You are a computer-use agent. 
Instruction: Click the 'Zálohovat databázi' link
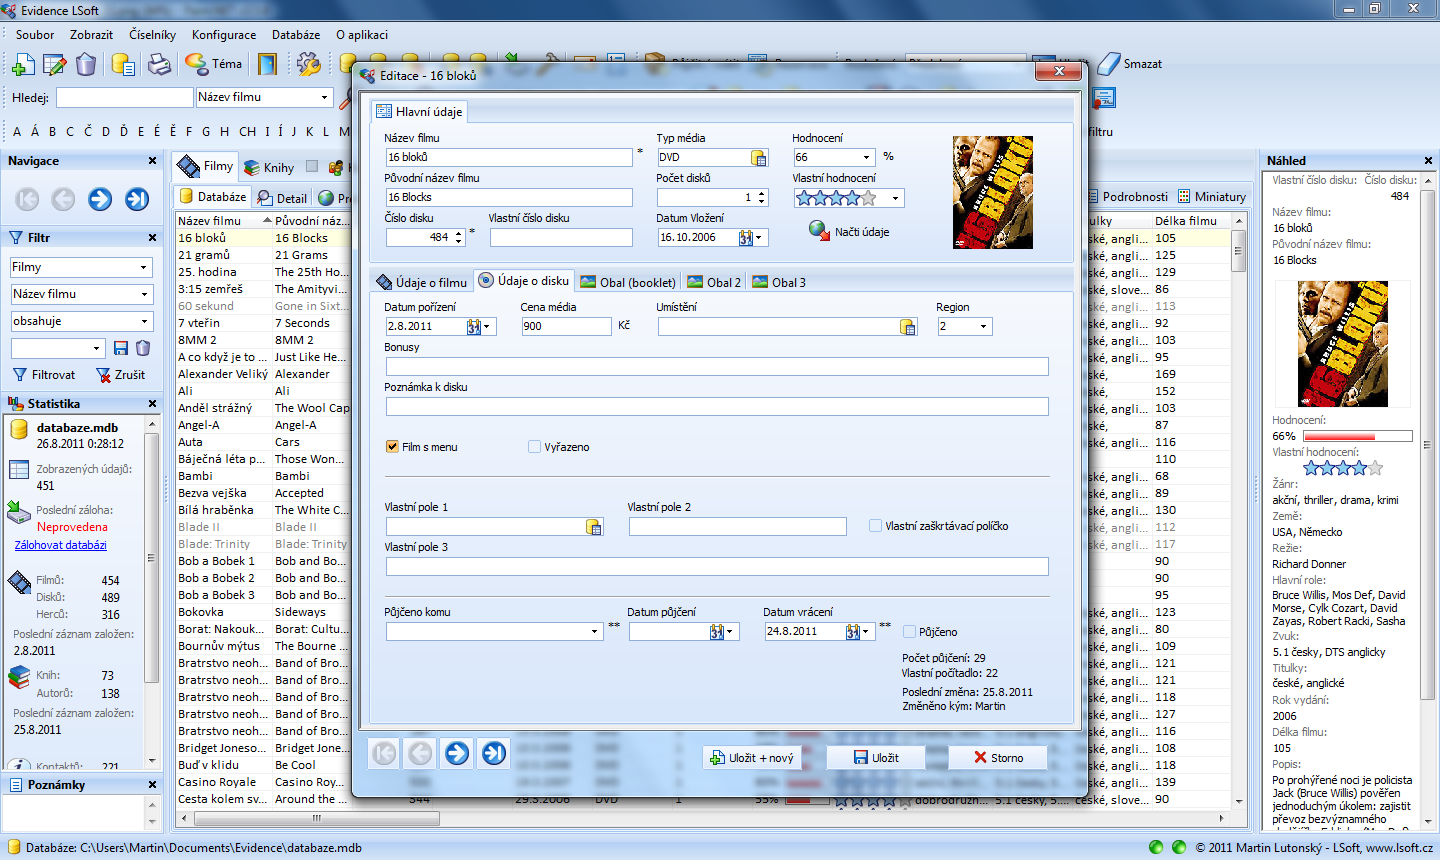click(x=60, y=545)
